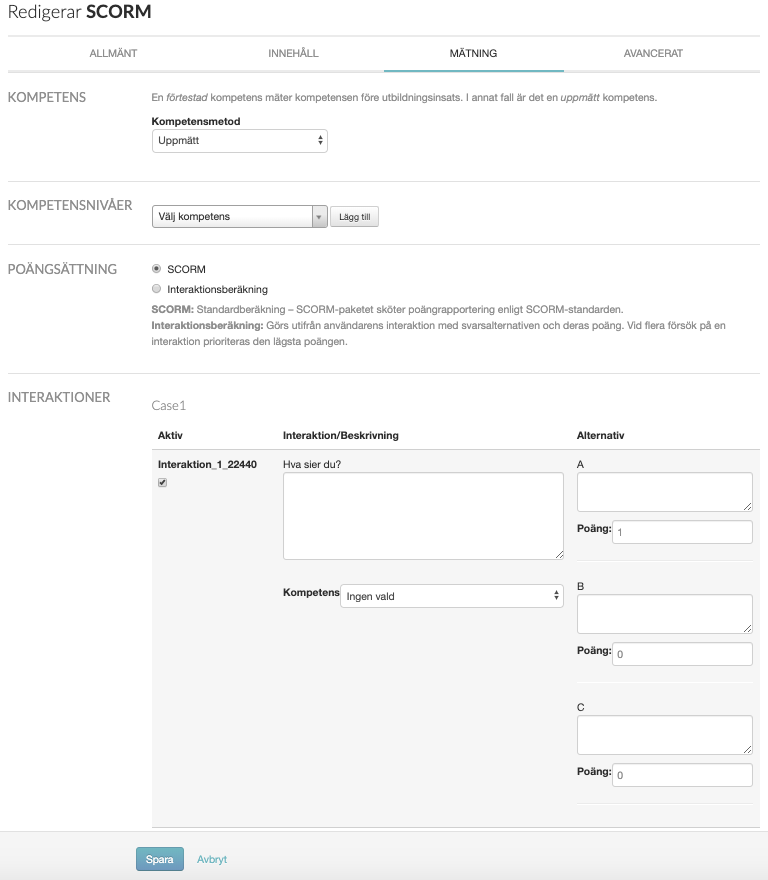The width and height of the screenshot is (768, 880).
Task: Click the alternative C text area
Action: tap(664, 734)
